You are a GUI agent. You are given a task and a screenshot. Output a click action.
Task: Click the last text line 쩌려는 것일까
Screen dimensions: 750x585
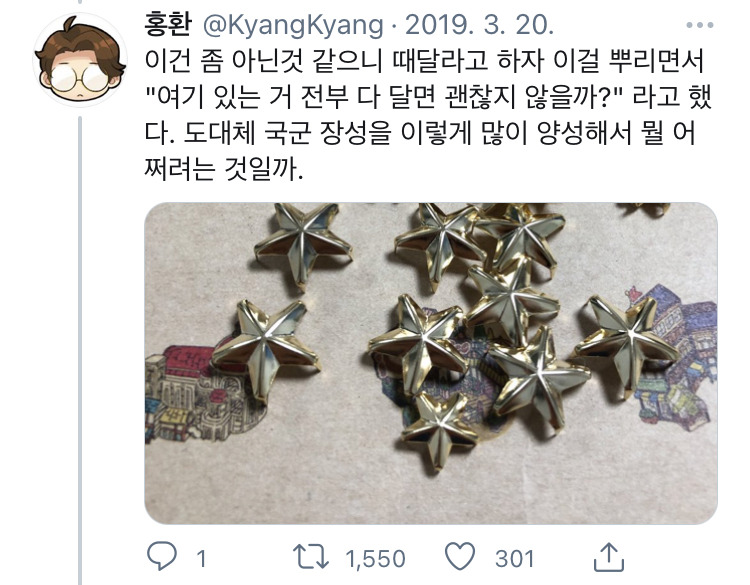coord(224,169)
